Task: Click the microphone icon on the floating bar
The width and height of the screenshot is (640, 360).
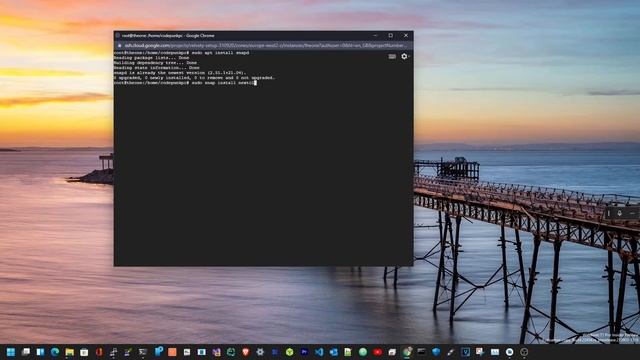Action: [619, 213]
